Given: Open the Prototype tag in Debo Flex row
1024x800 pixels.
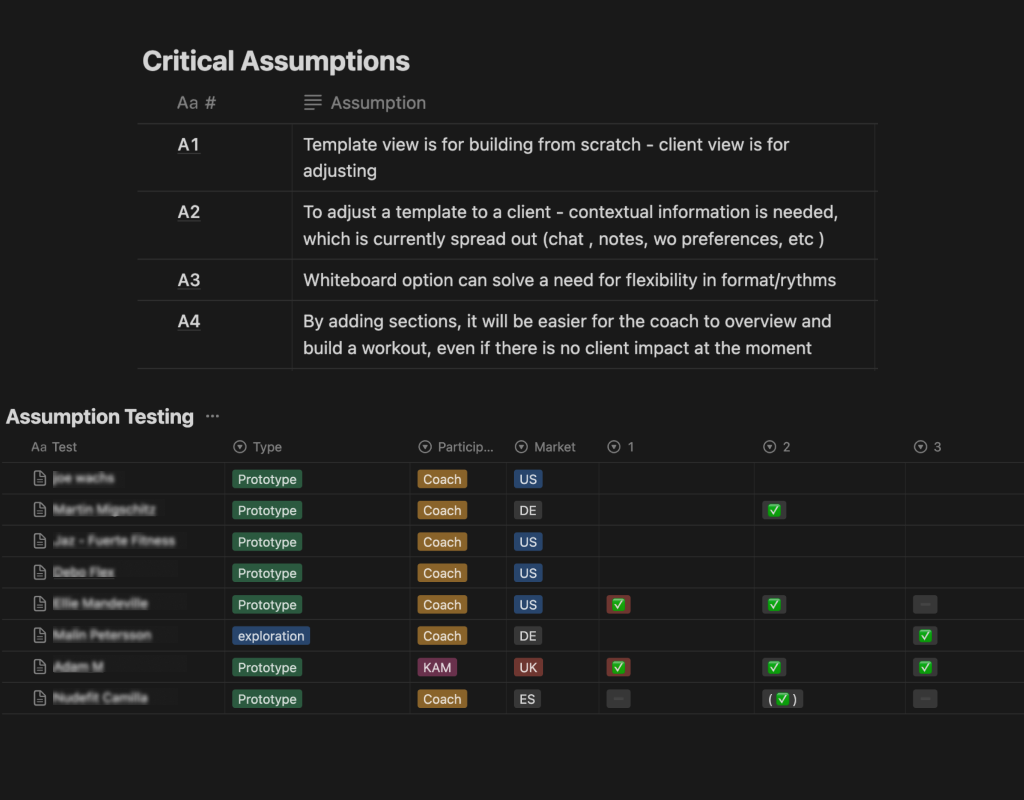Looking at the screenshot, I should coord(267,573).
